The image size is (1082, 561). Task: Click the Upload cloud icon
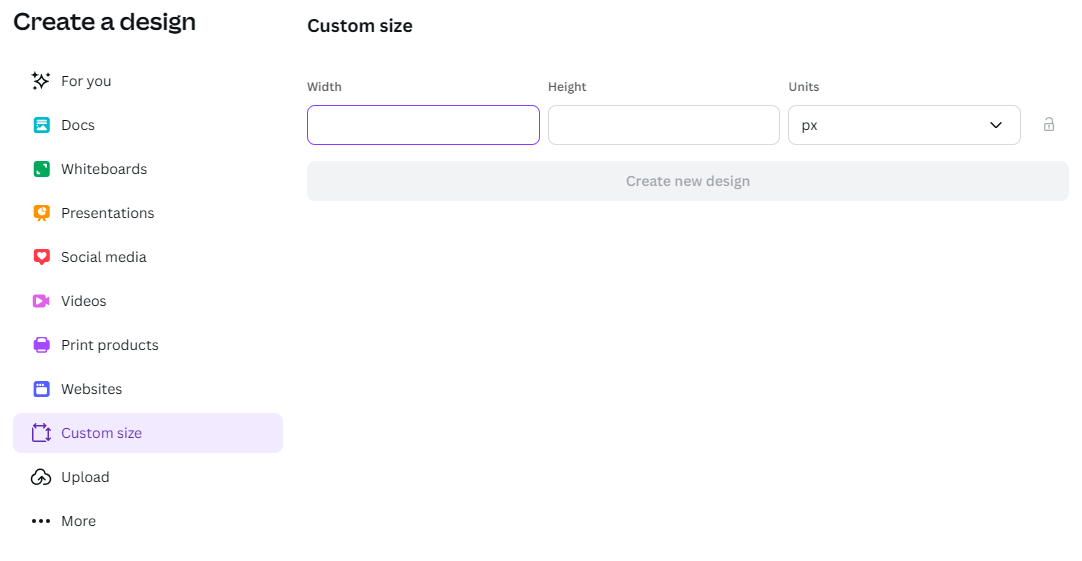click(x=41, y=478)
